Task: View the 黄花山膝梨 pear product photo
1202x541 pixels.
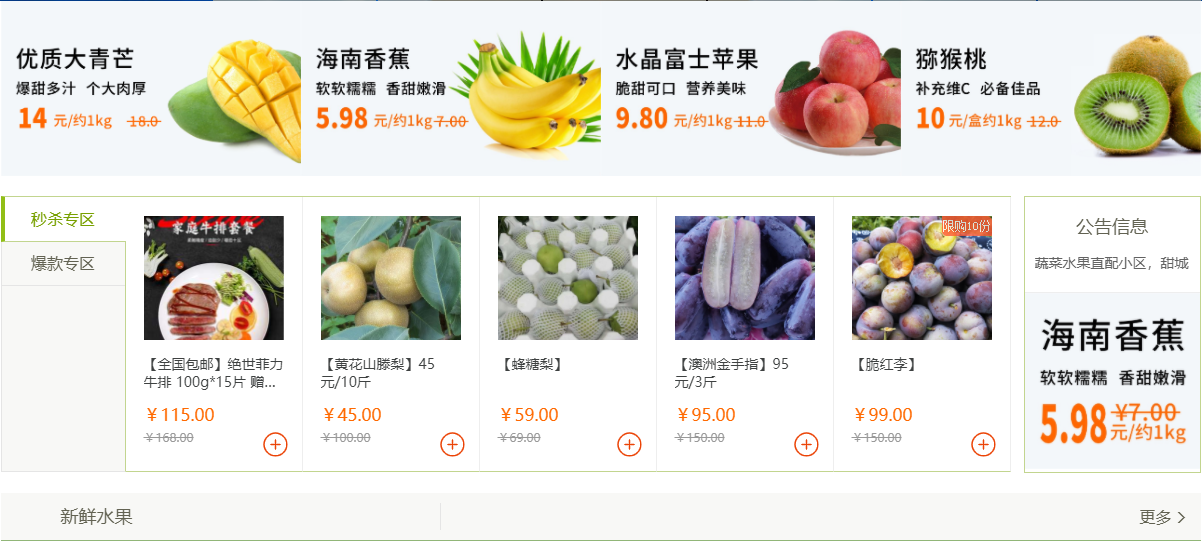Action: (391, 278)
